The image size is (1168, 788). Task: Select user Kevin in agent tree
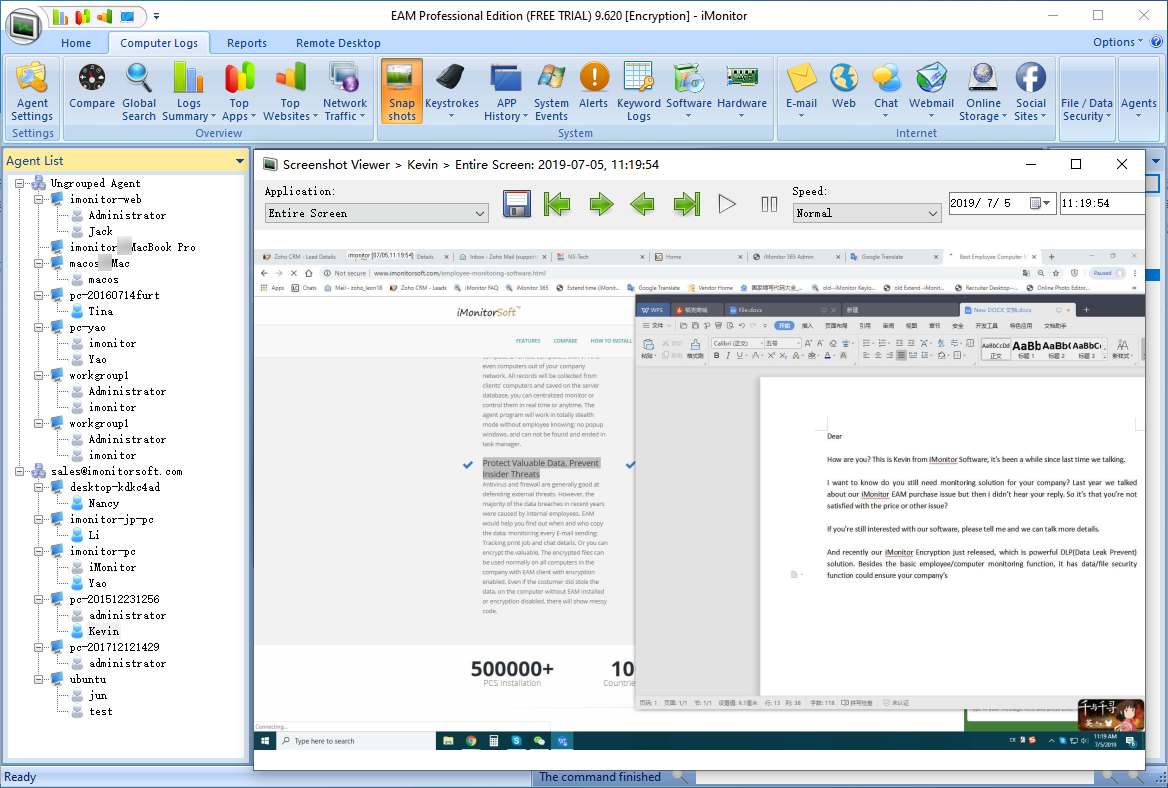(104, 632)
